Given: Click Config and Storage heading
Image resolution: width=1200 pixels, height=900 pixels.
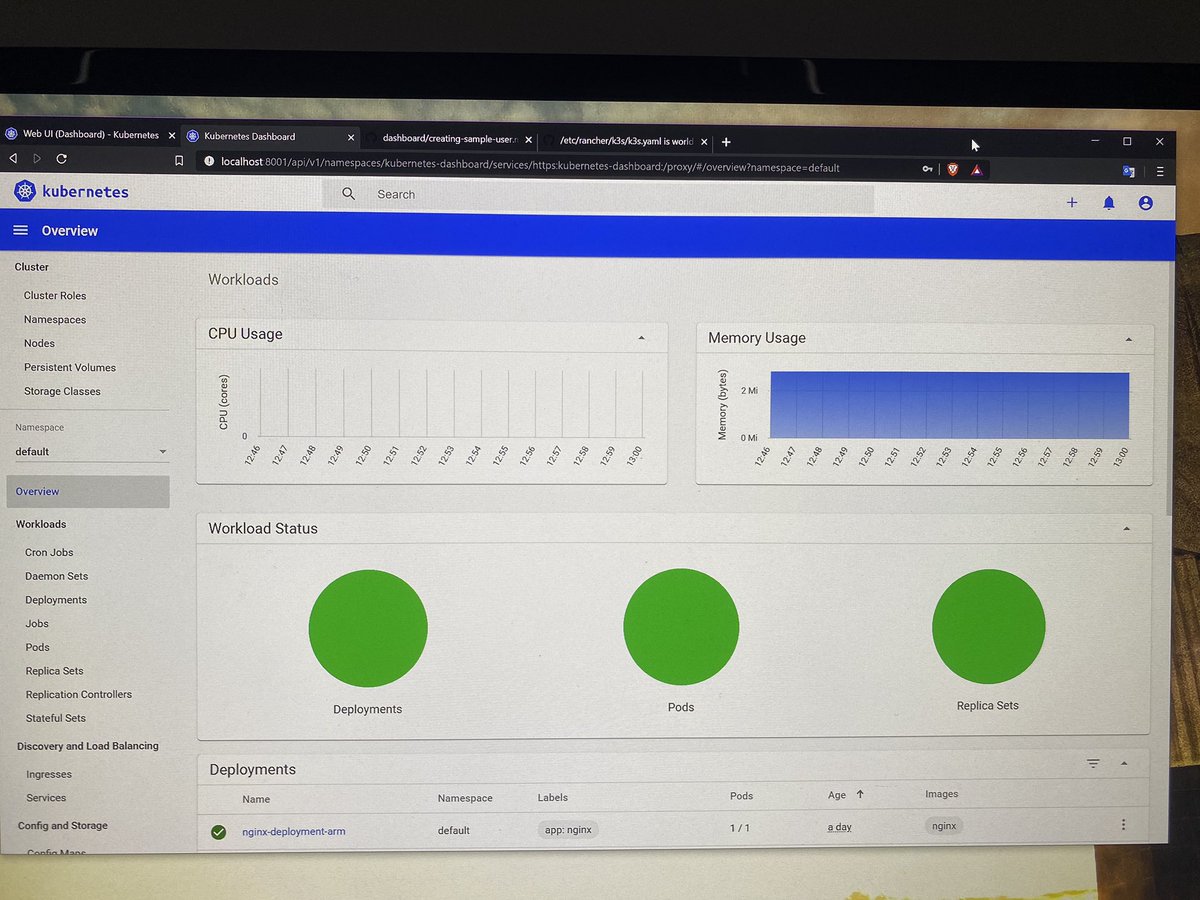Looking at the screenshot, I should (x=63, y=826).
